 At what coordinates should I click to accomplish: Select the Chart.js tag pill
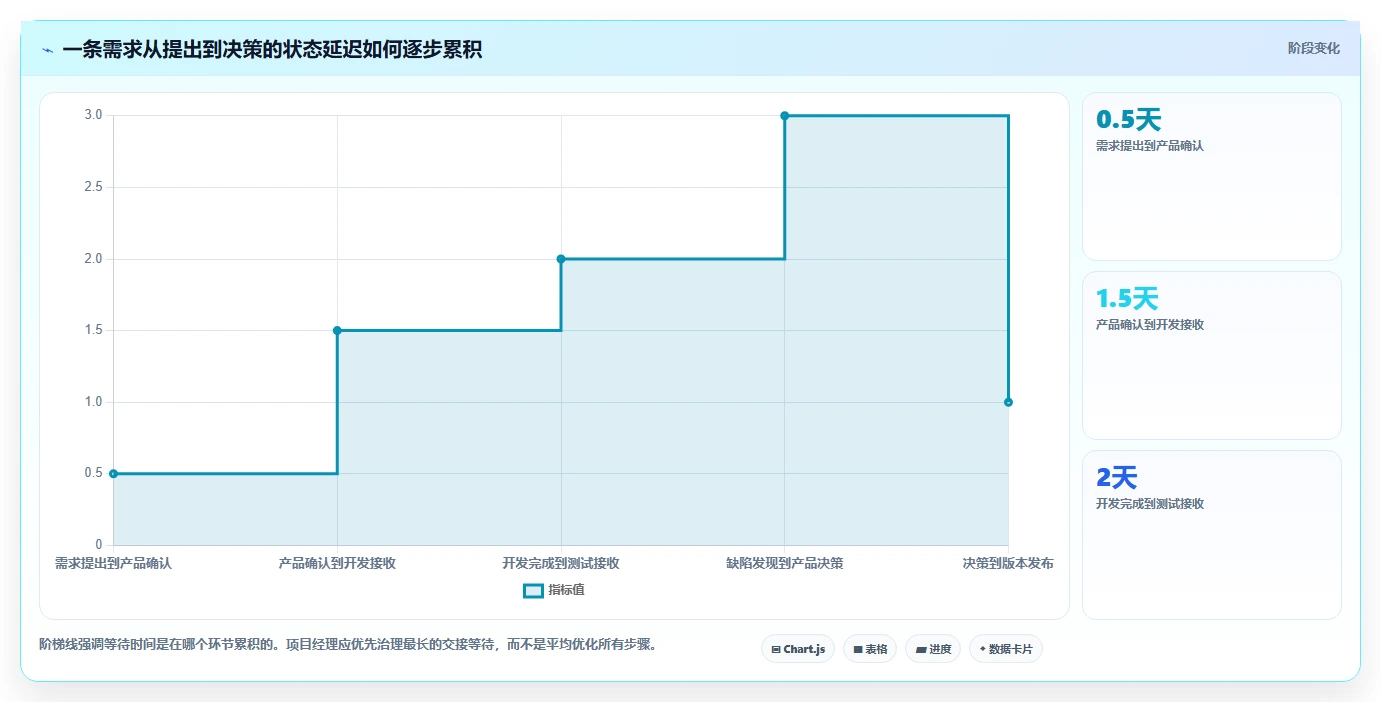(x=798, y=649)
